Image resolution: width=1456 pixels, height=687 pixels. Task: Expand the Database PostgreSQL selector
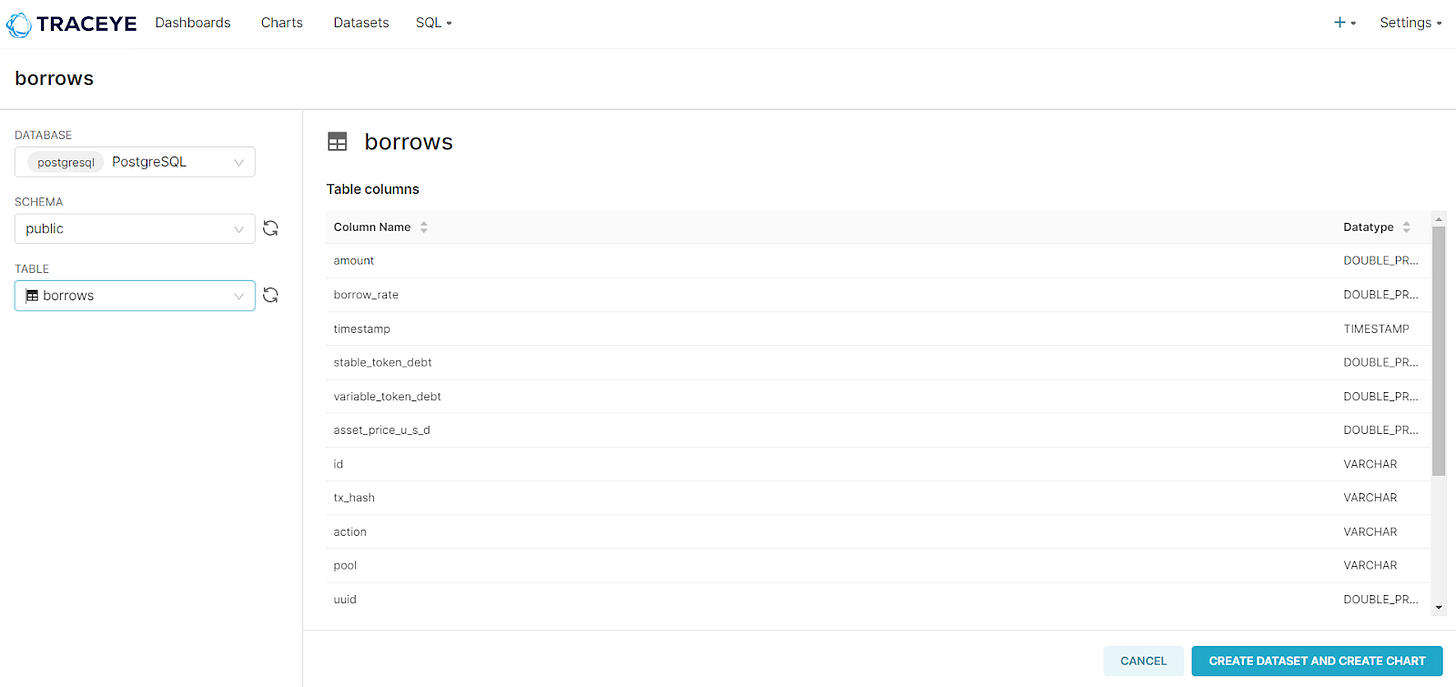click(135, 162)
